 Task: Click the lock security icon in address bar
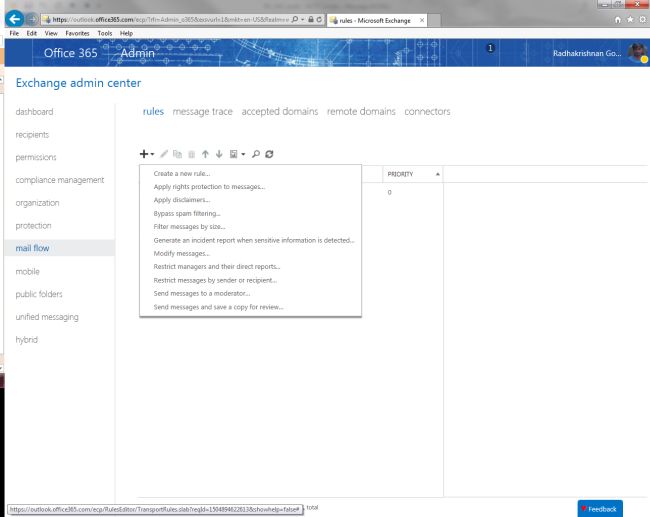click(x=310, y=19)
